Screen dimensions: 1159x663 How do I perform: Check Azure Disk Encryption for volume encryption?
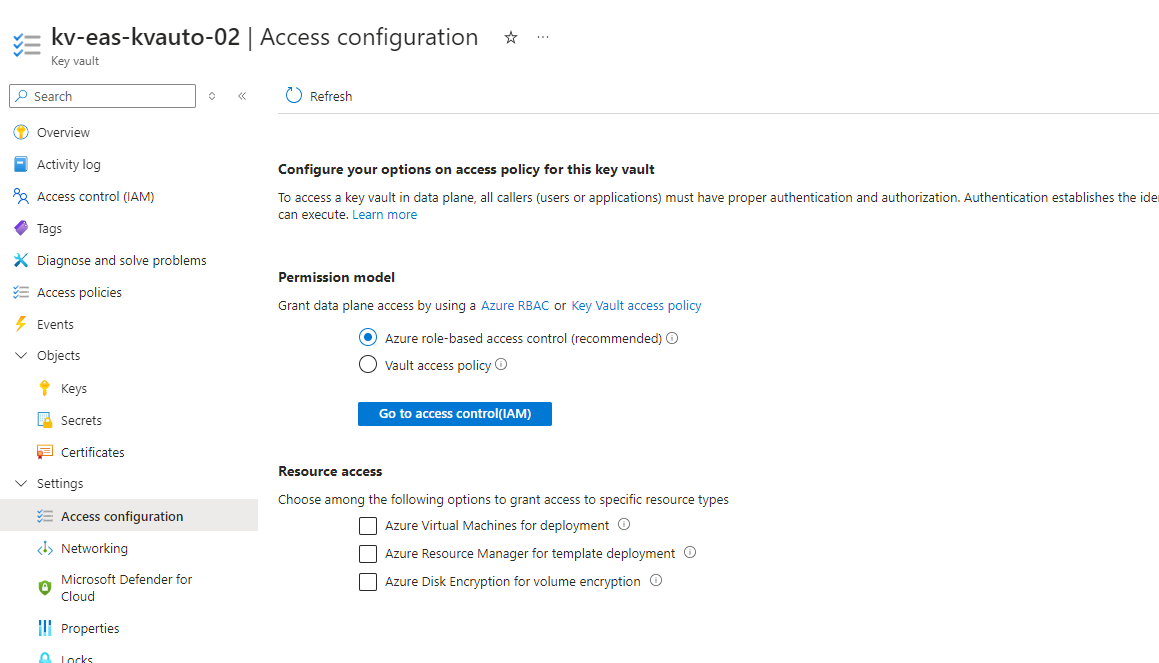tap(368, 580)
